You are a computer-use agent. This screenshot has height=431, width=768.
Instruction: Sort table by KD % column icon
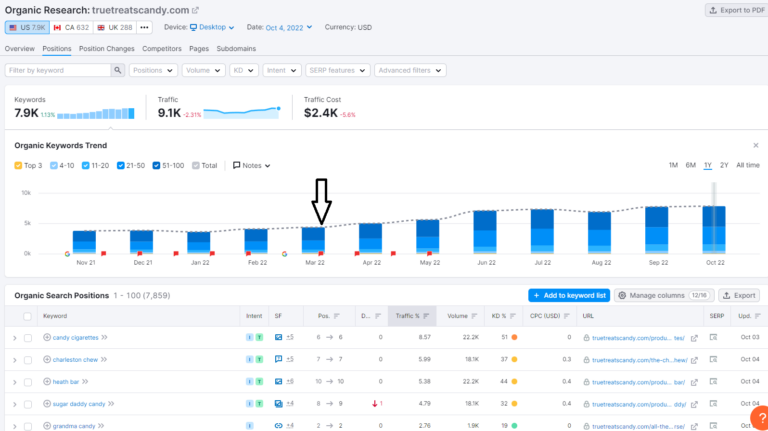[x=513, y=316]
